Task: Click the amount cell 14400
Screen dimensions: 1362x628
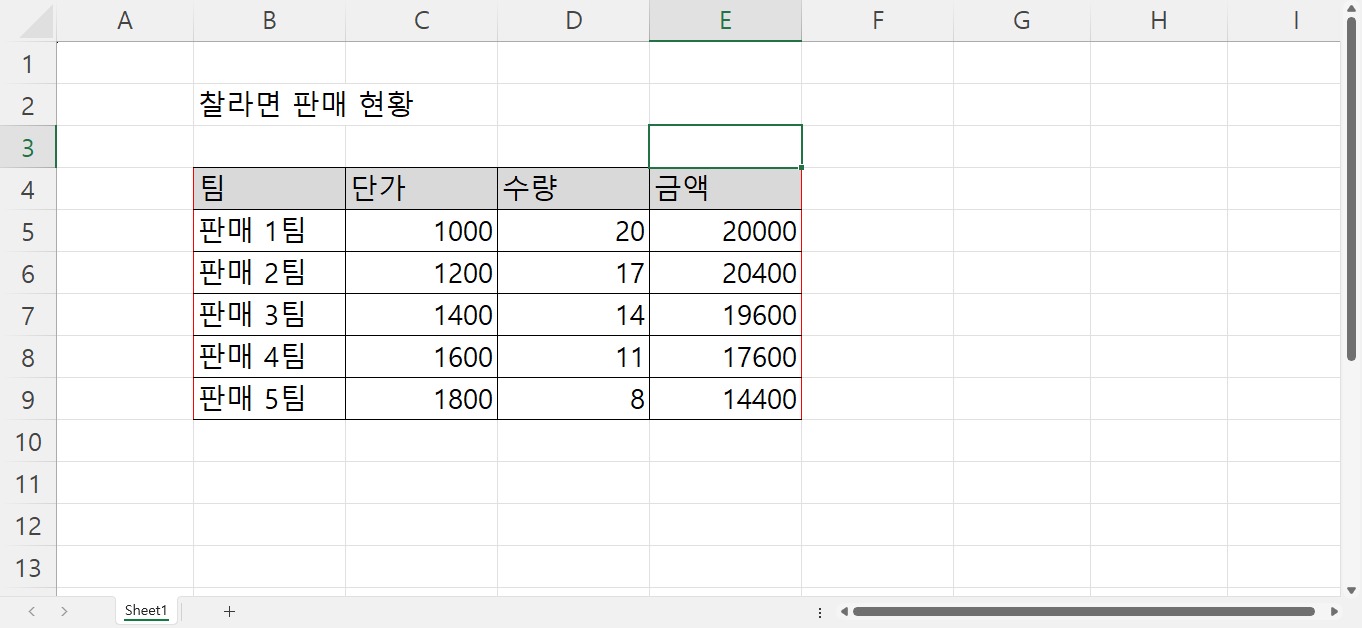Action: tap(725, 399)
